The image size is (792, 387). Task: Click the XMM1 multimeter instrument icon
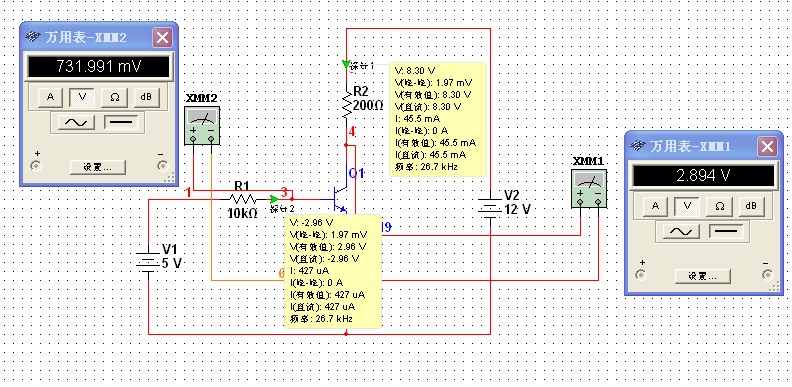click(x=589, y=188)
